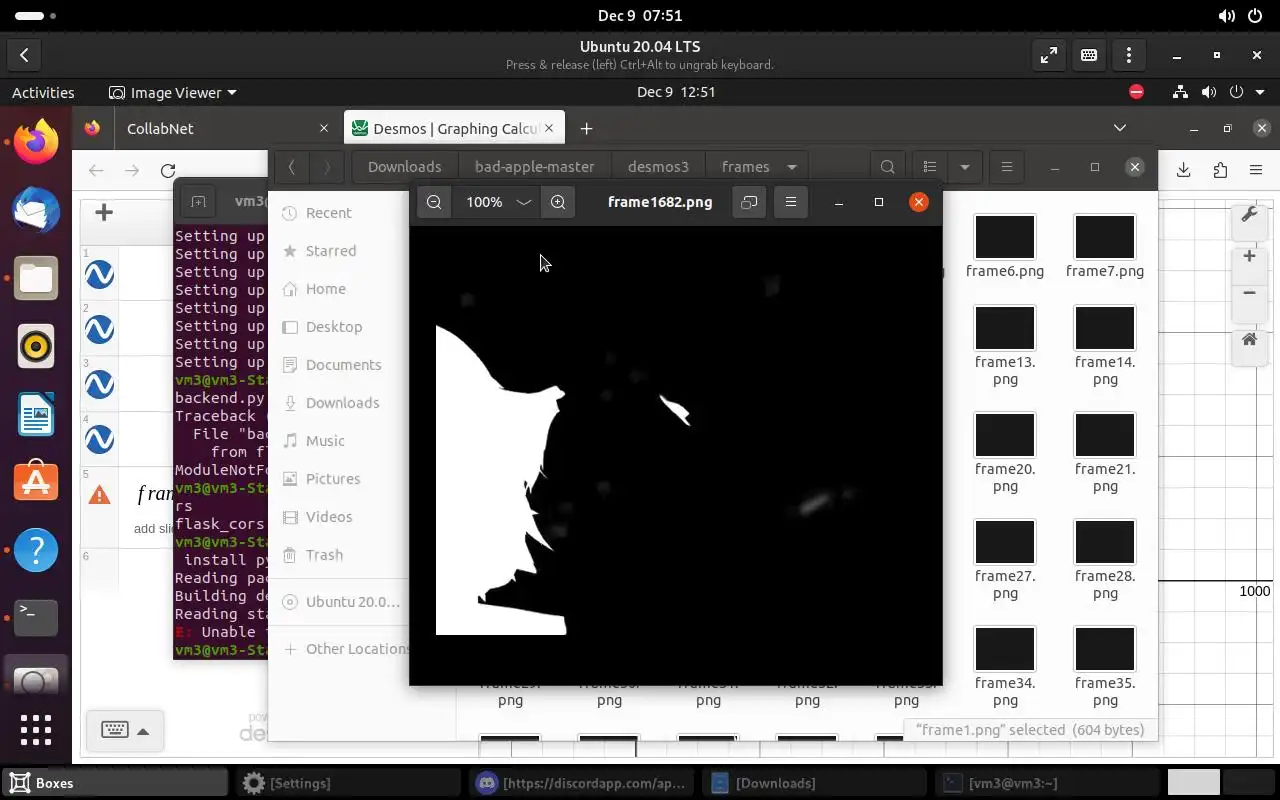
Task: Toggle image gallery button in viewer
Action: (749, 202)
